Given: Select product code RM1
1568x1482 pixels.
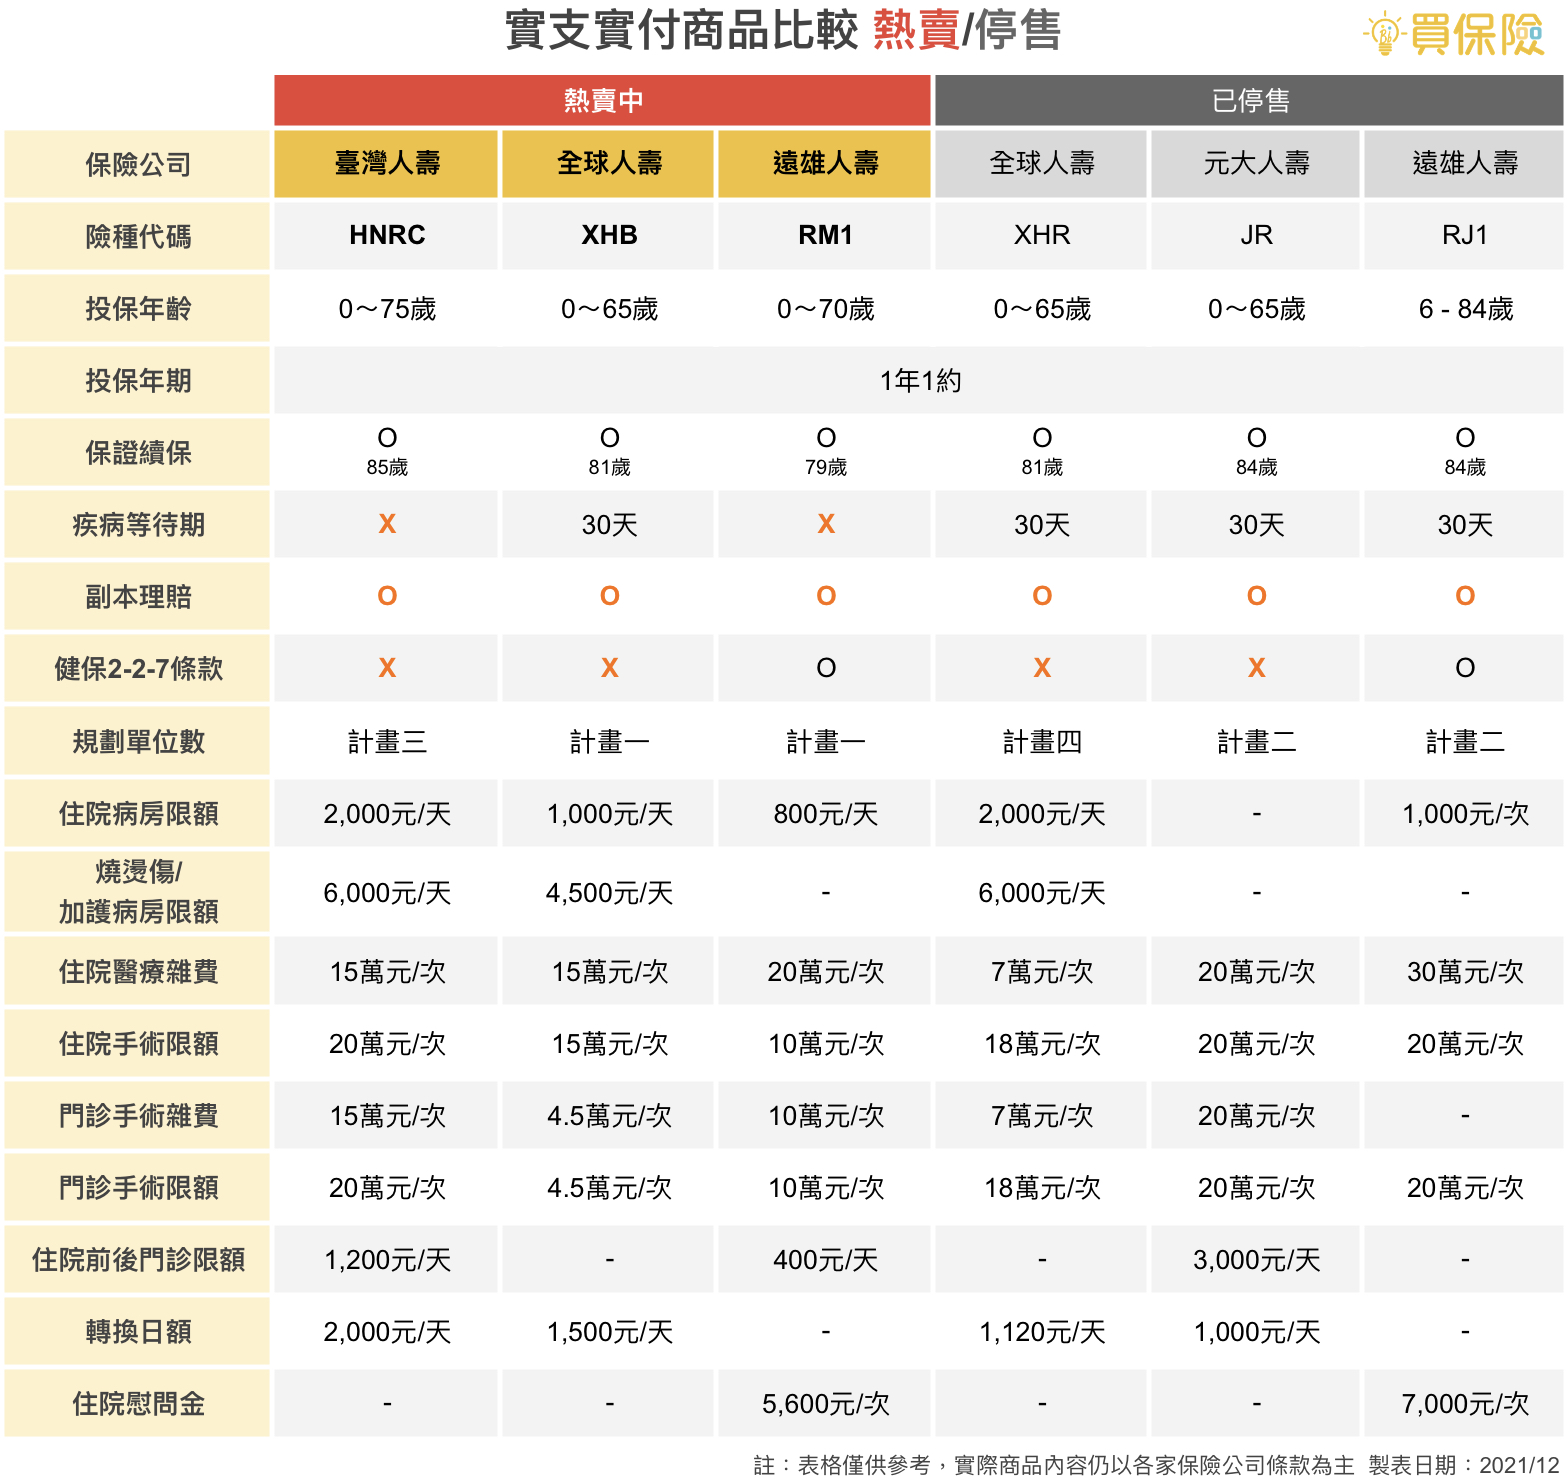Looking at the screenshot, I should [x=825, y=235].
